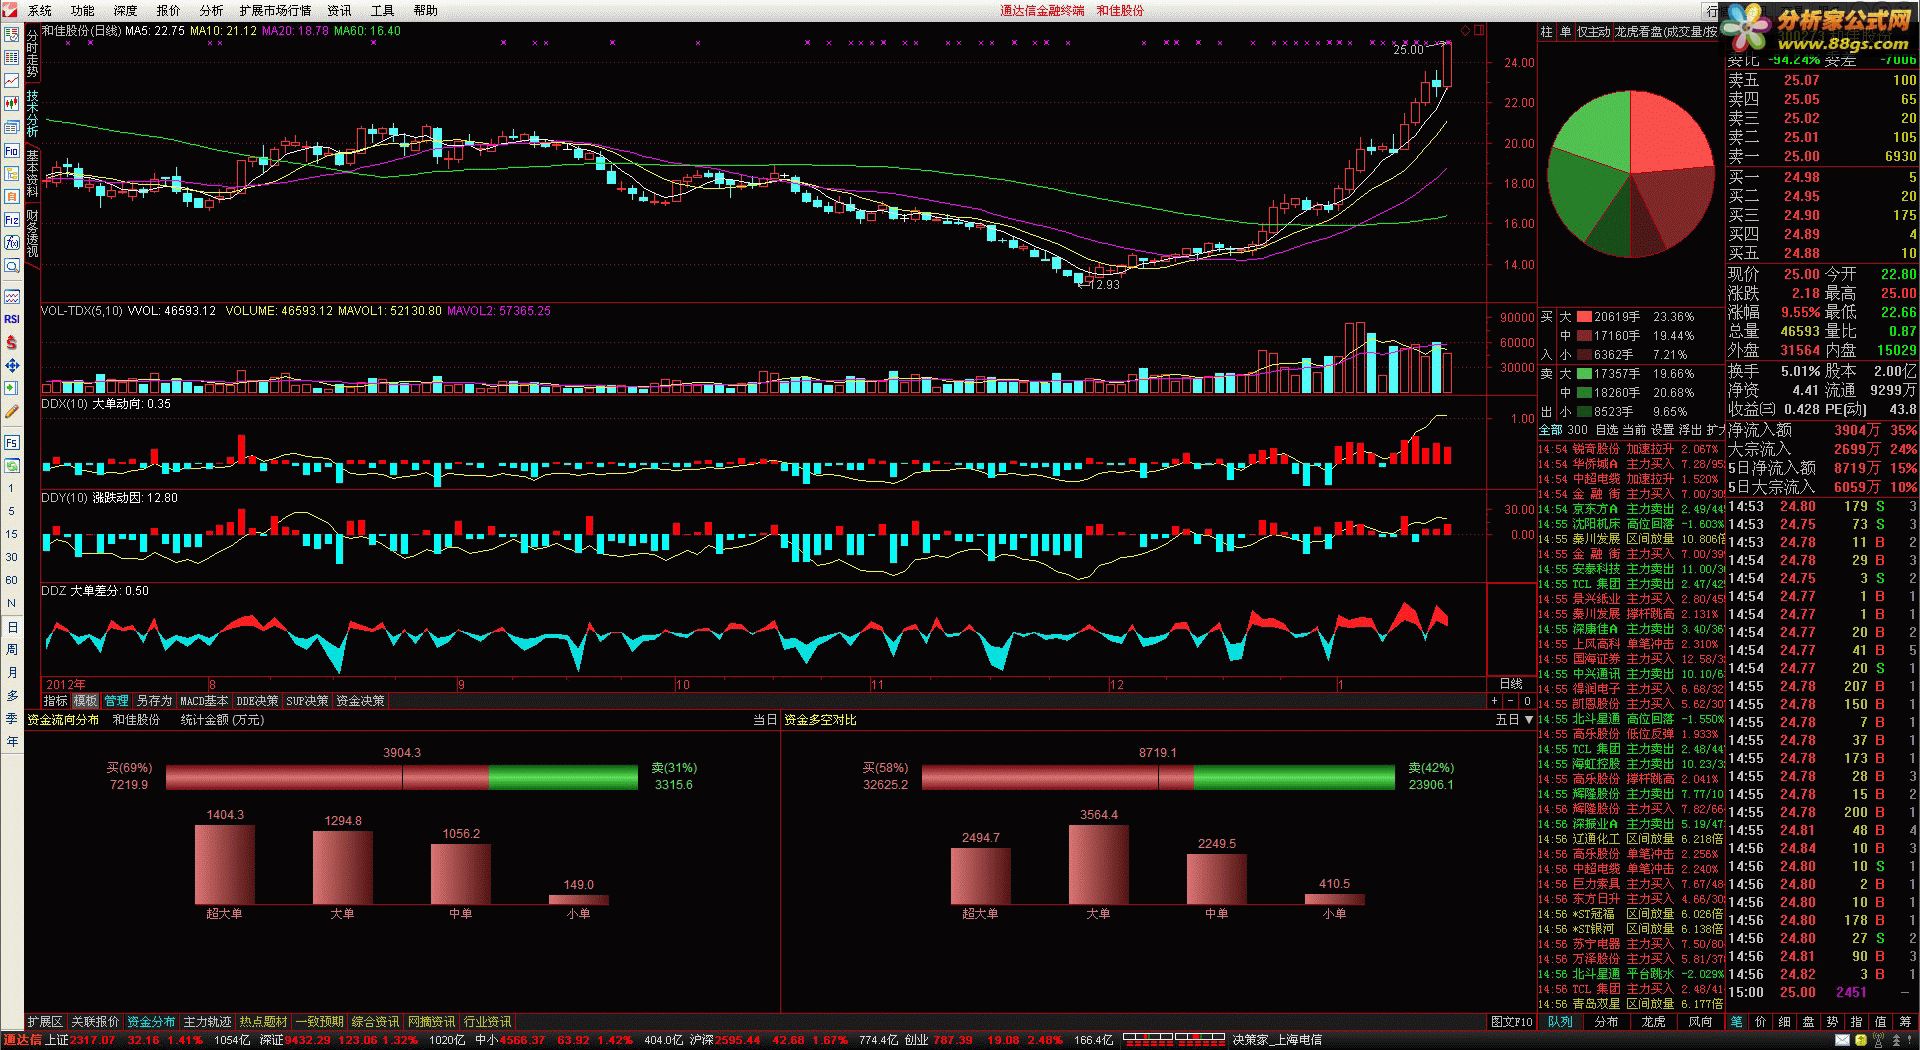Select the 周 weekly period button
Screen dimensions: 1920x1050
(11, 649)
